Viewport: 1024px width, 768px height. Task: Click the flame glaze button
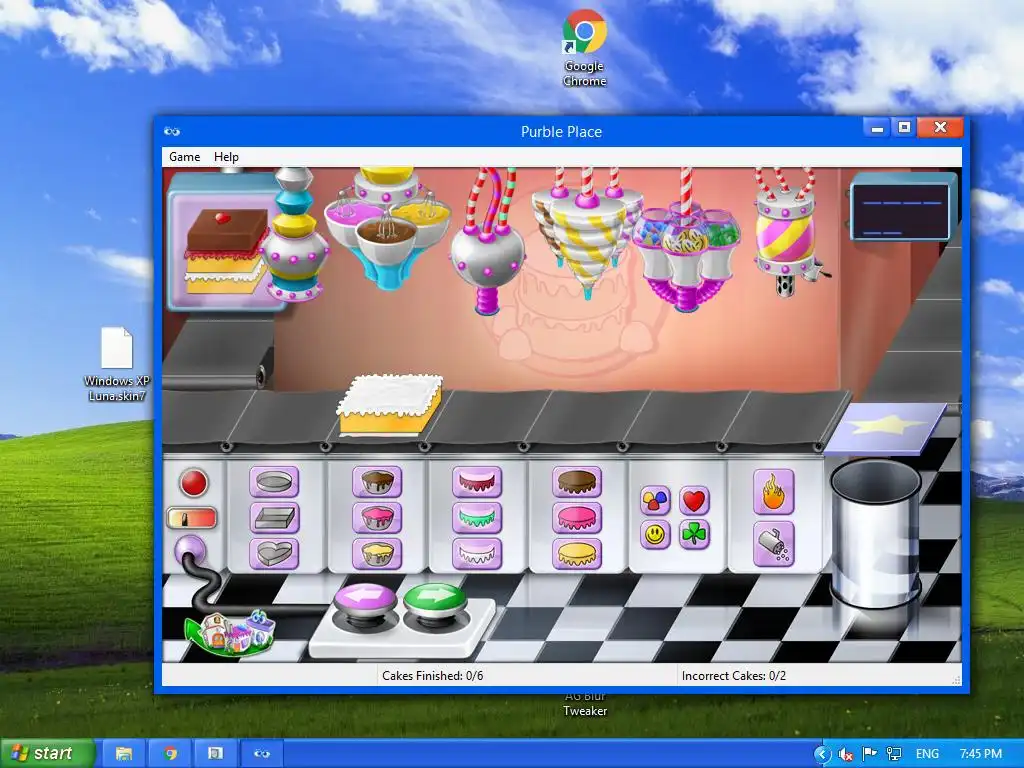(774, 492)
